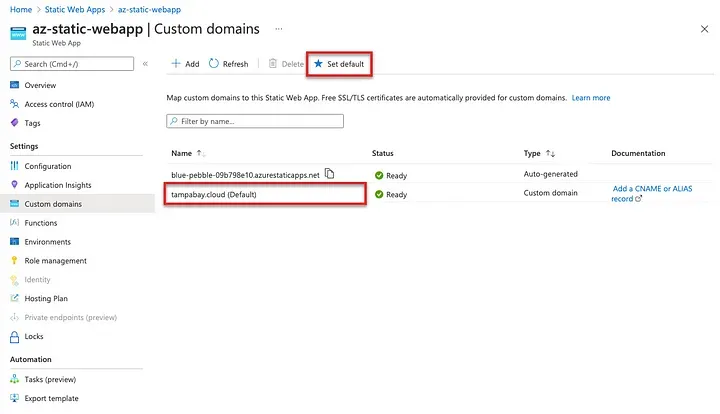Click the Tasks (preview) icon
Viewport: 720px width, 414px height.
(15, 379)
